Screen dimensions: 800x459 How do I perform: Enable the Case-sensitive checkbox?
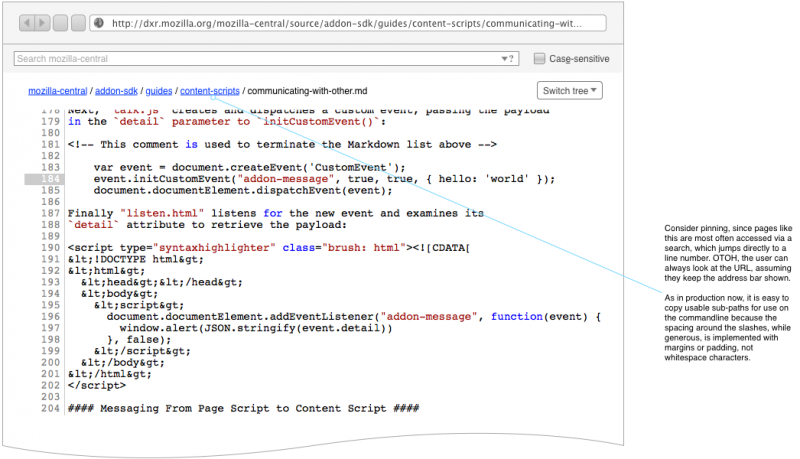(x=539, y=59)
